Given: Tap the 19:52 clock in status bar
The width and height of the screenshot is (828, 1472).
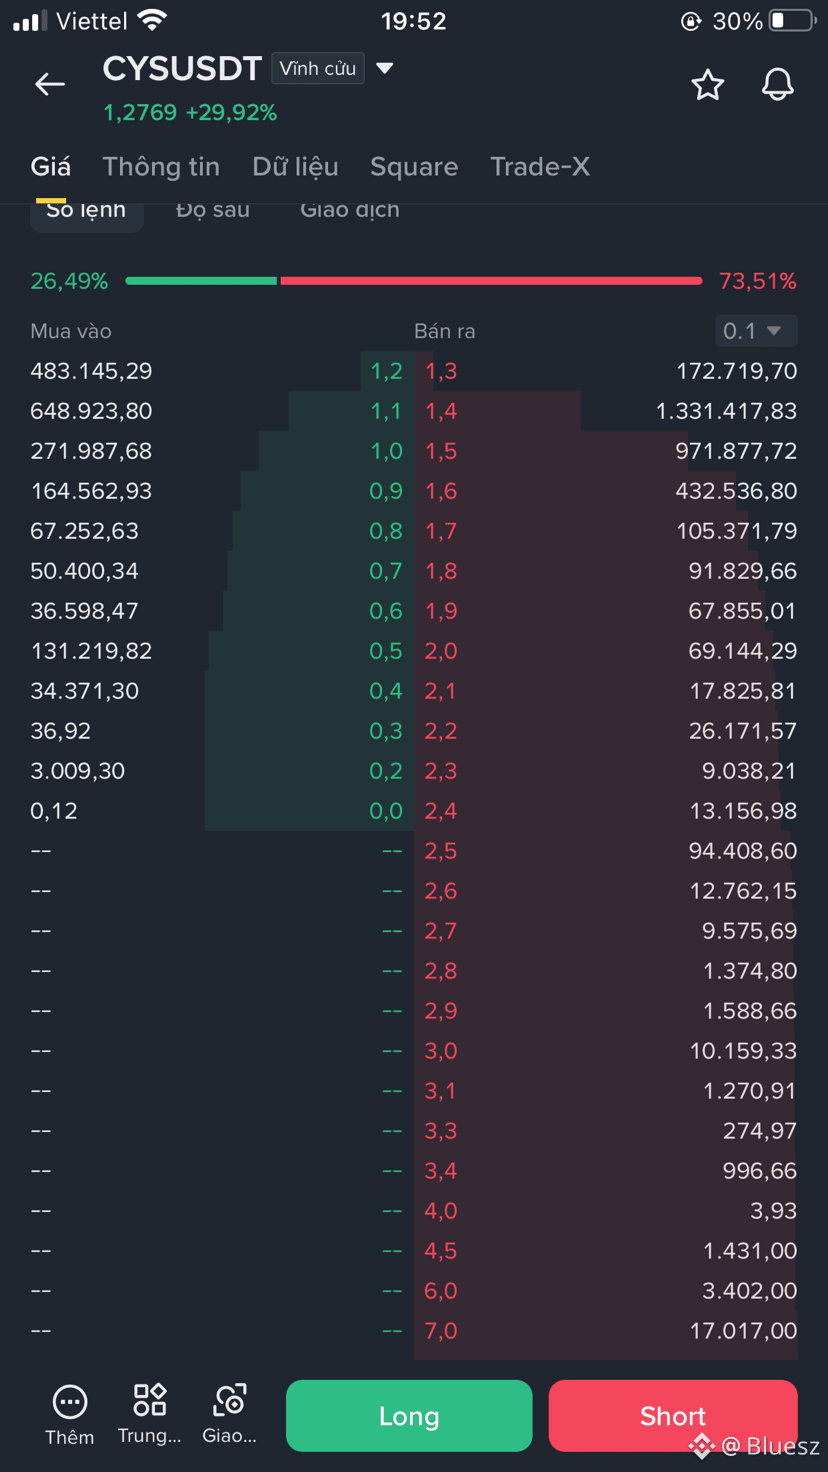Looking at the screenshot, I should point(413,21).
